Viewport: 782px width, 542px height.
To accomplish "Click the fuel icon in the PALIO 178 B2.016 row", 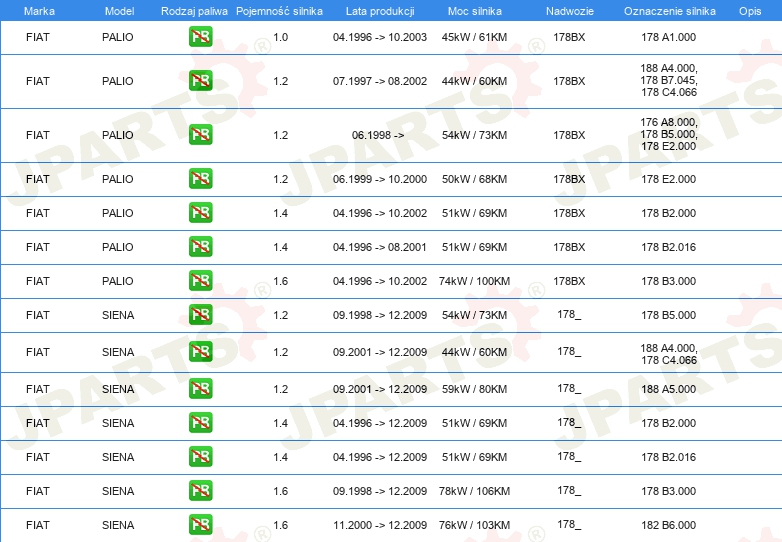I will [x=200, y=246].
